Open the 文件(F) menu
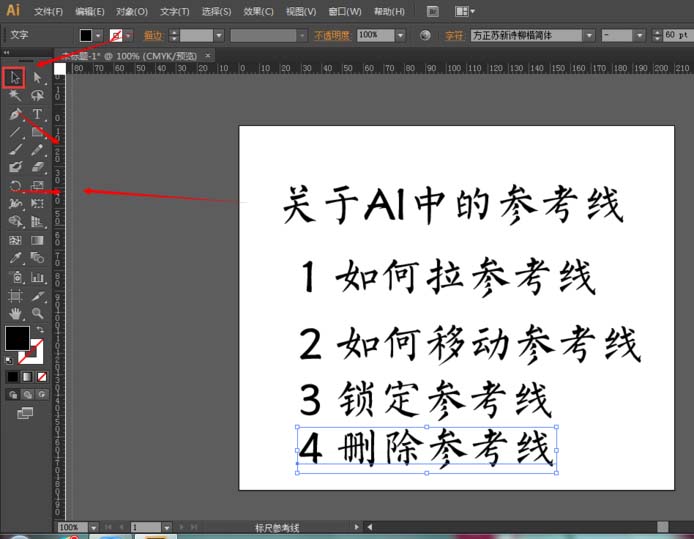The width and height of the screenshot is (694, 539). [47, 11]
